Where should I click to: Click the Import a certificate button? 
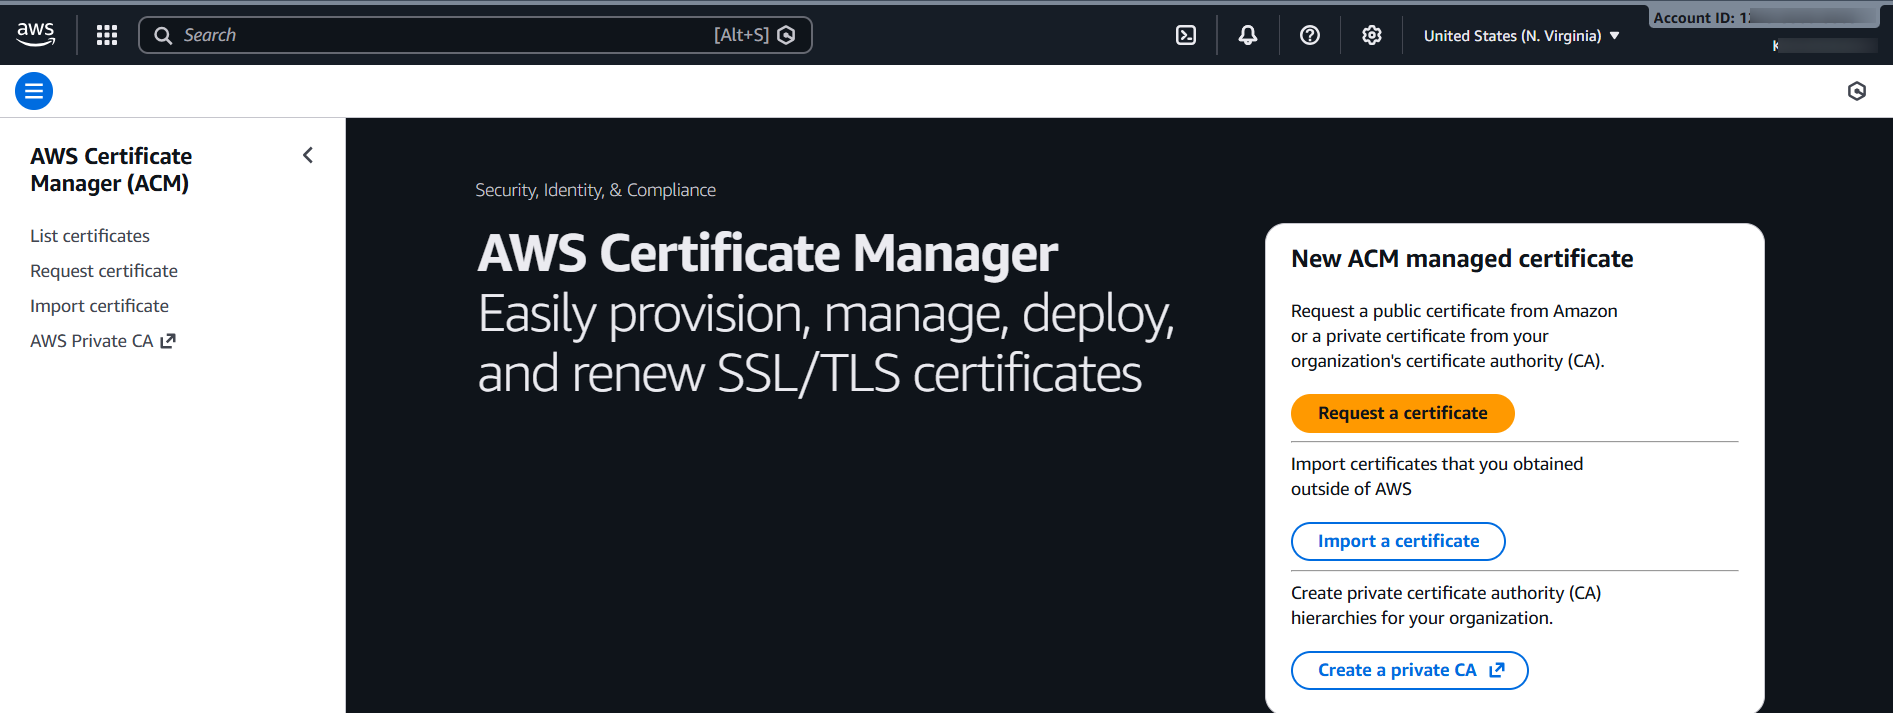pos(1398,541)
